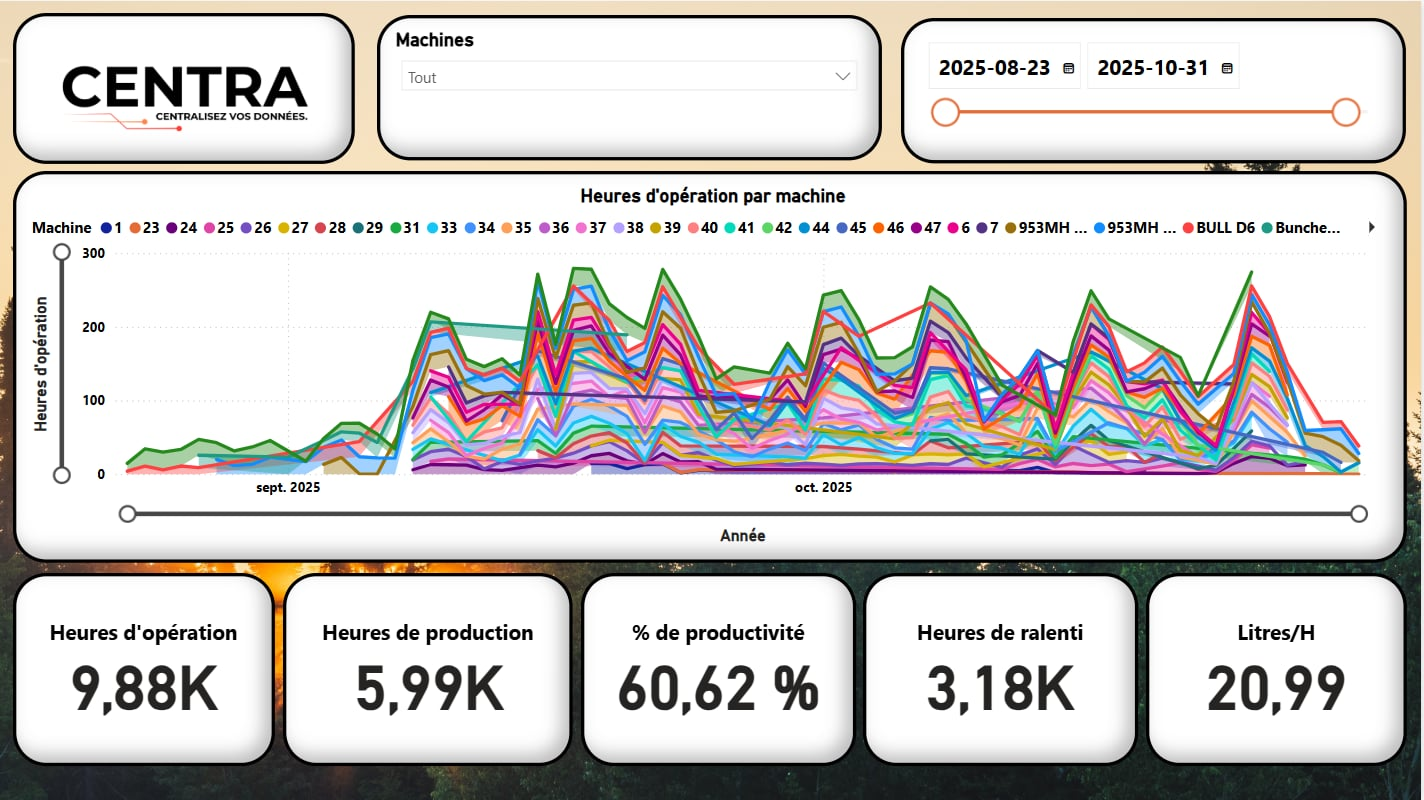This screenshot has height=800, width=1424.
Task: Select machine 34 in the legend
Action: [478, 227]
